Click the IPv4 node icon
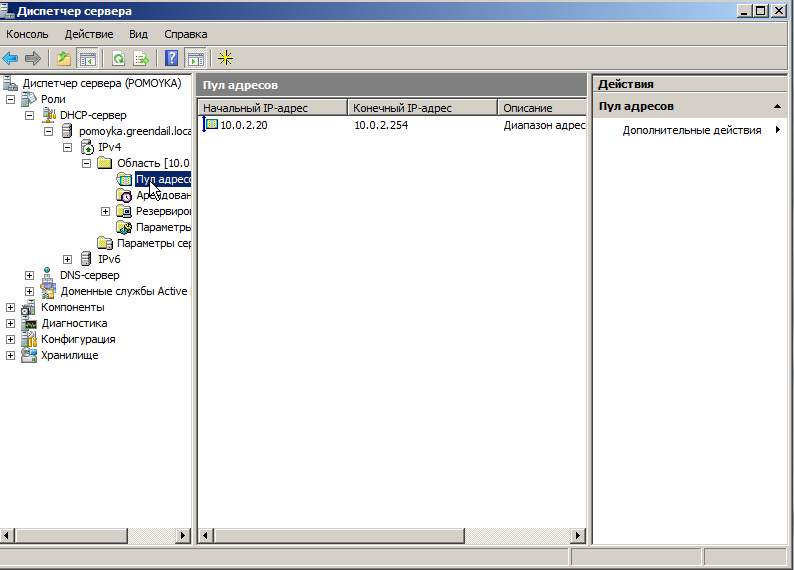Screen dimensions: 794x570 tap(87, 147)
